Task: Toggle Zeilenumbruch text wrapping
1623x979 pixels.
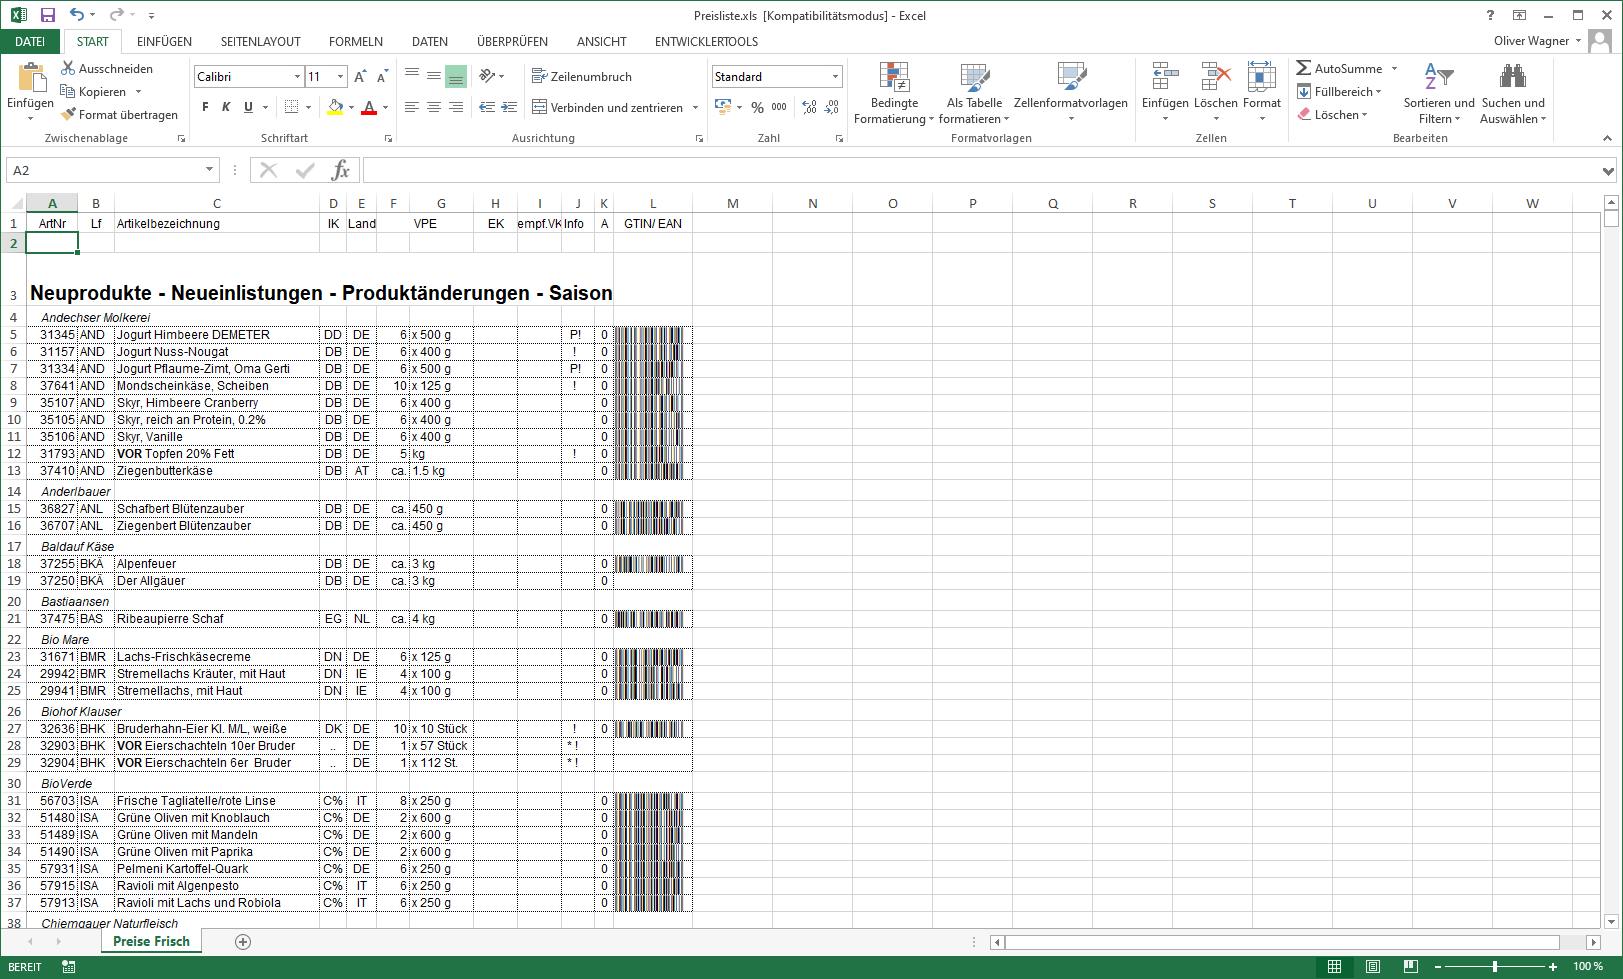Action: coord(582,76)
